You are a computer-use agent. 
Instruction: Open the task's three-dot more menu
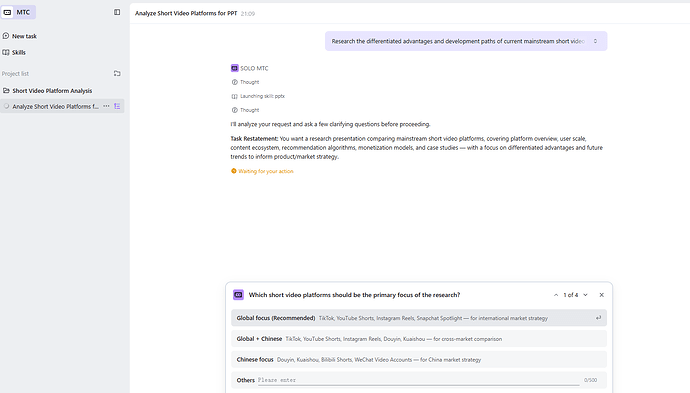[x=106, y=106]
